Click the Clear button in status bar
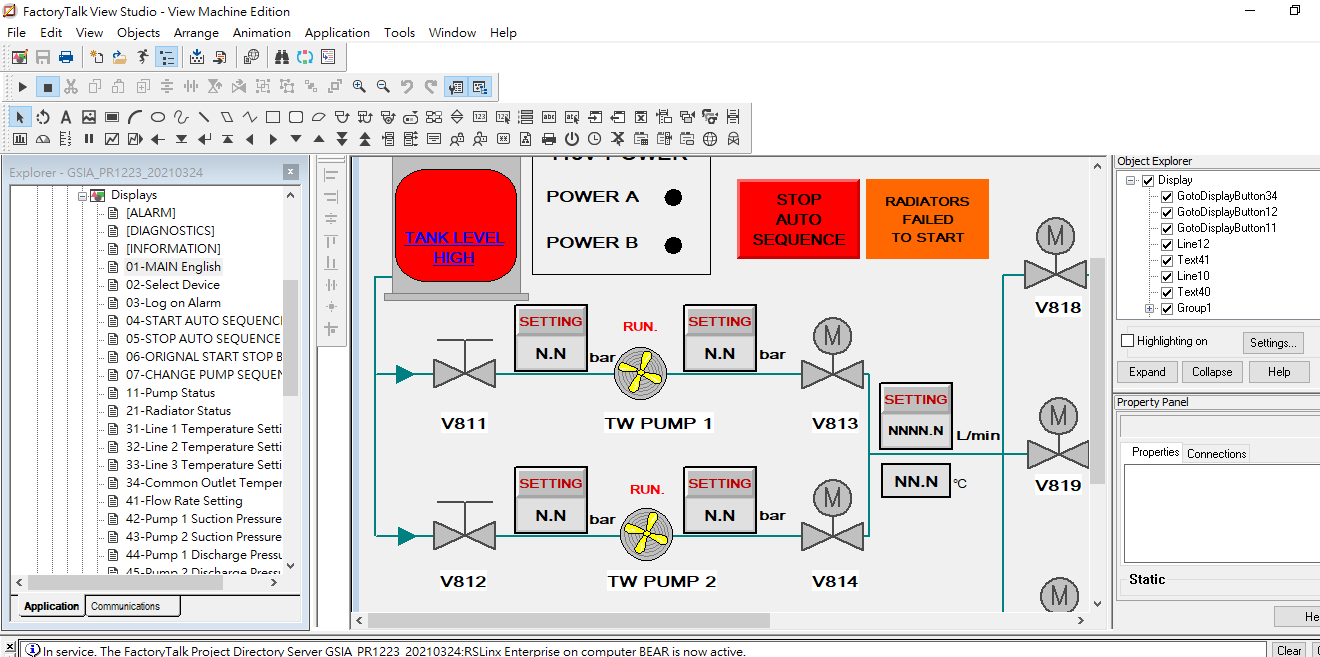1320x657 pixels. coord(1289,651)
